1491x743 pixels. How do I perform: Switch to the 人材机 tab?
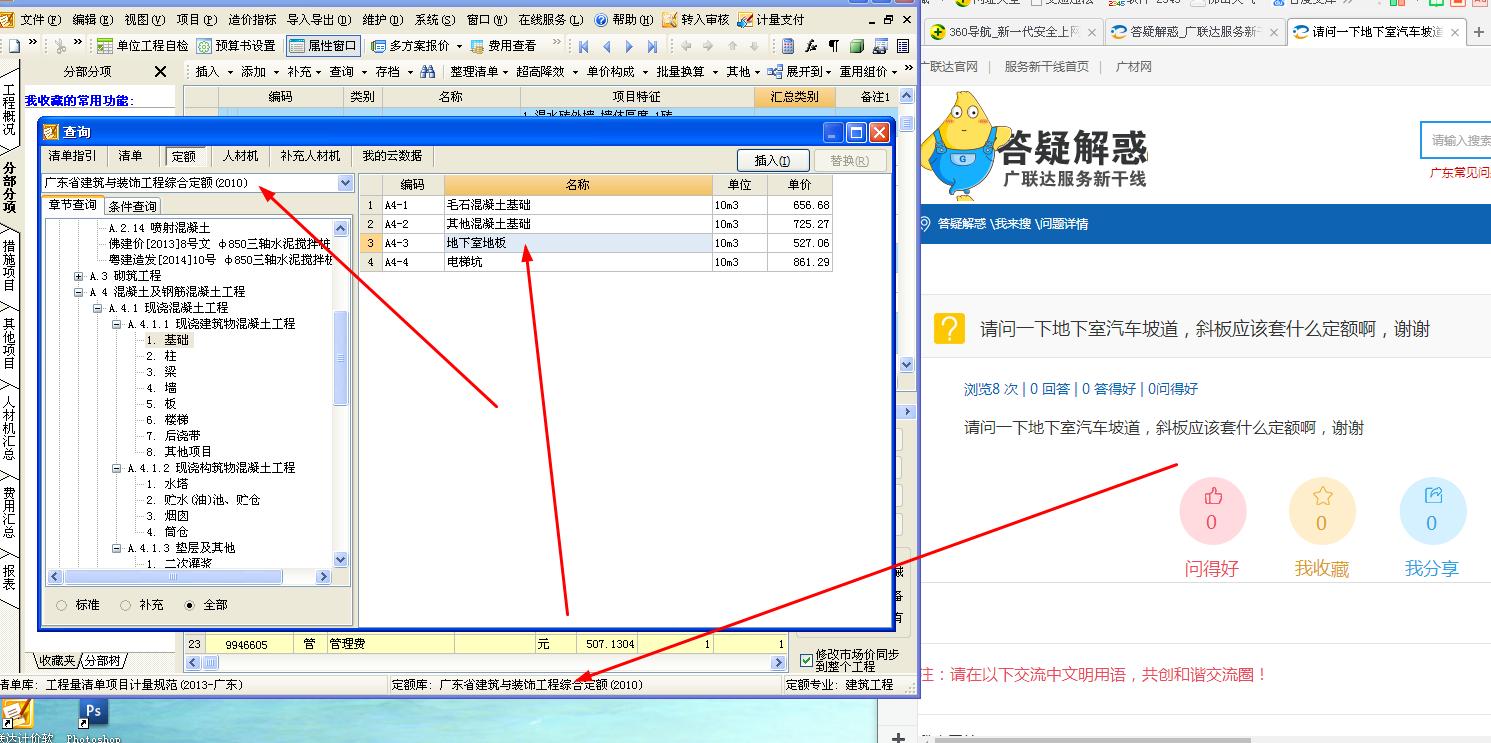coord(240,156)
